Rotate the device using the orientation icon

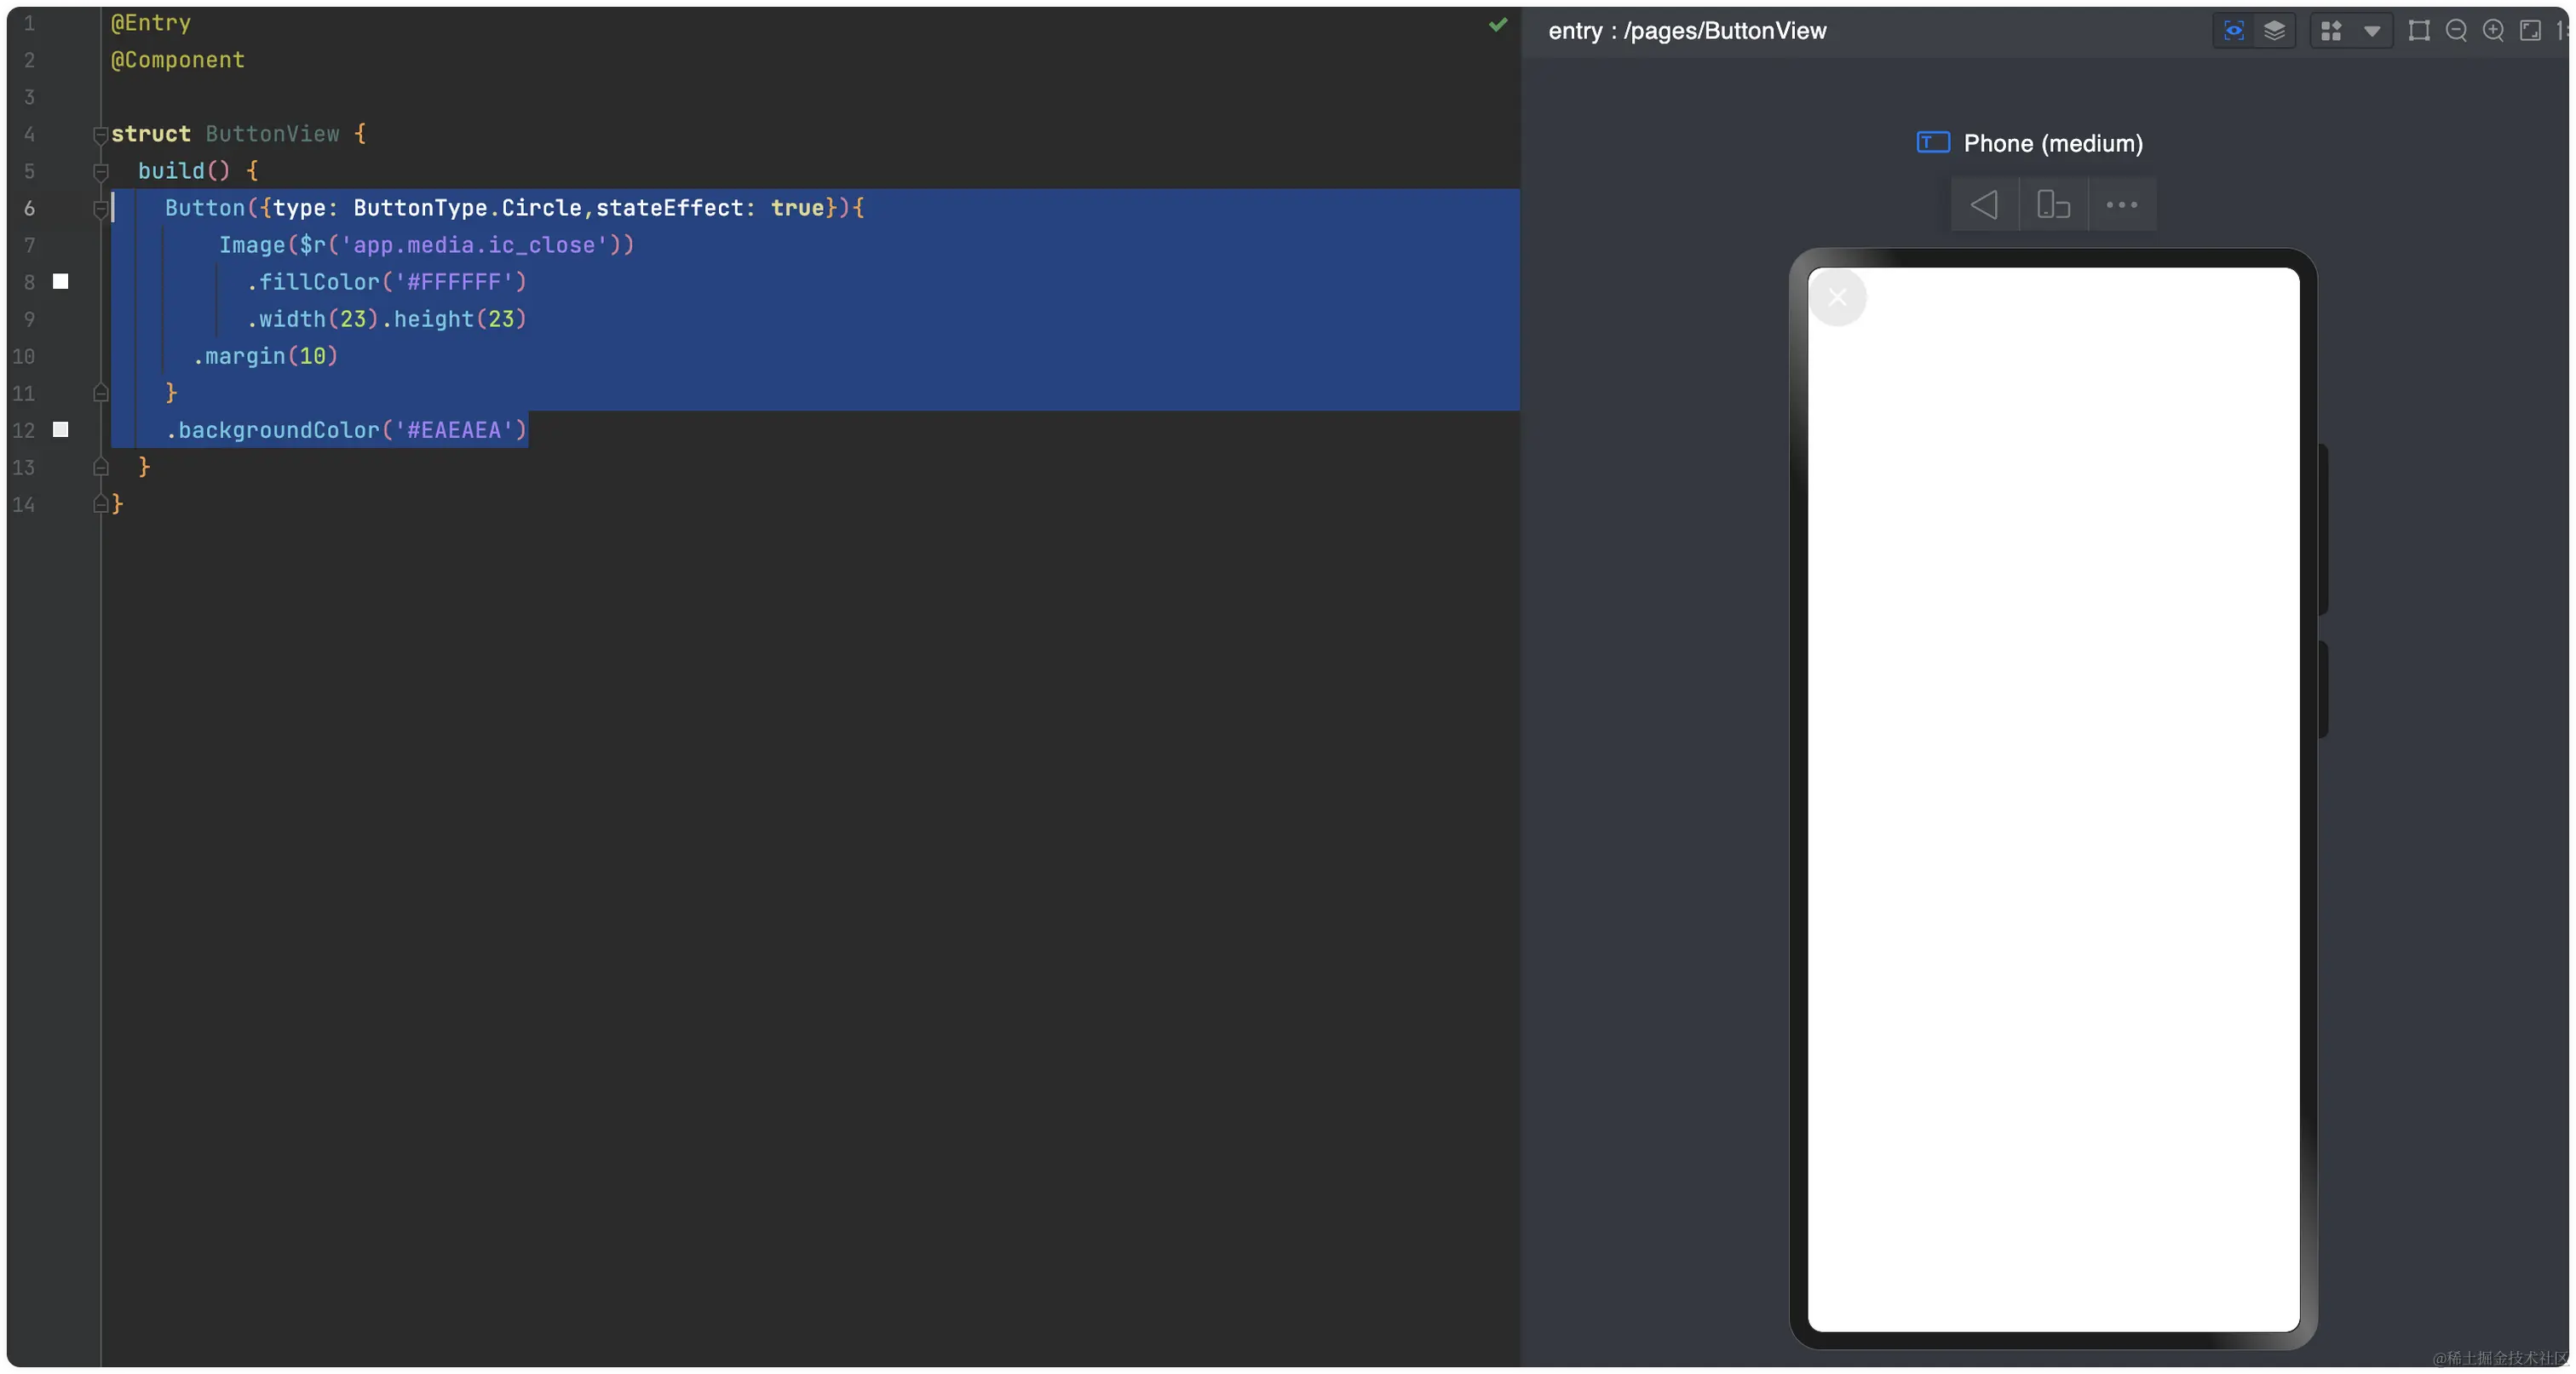click(2053, 205)
